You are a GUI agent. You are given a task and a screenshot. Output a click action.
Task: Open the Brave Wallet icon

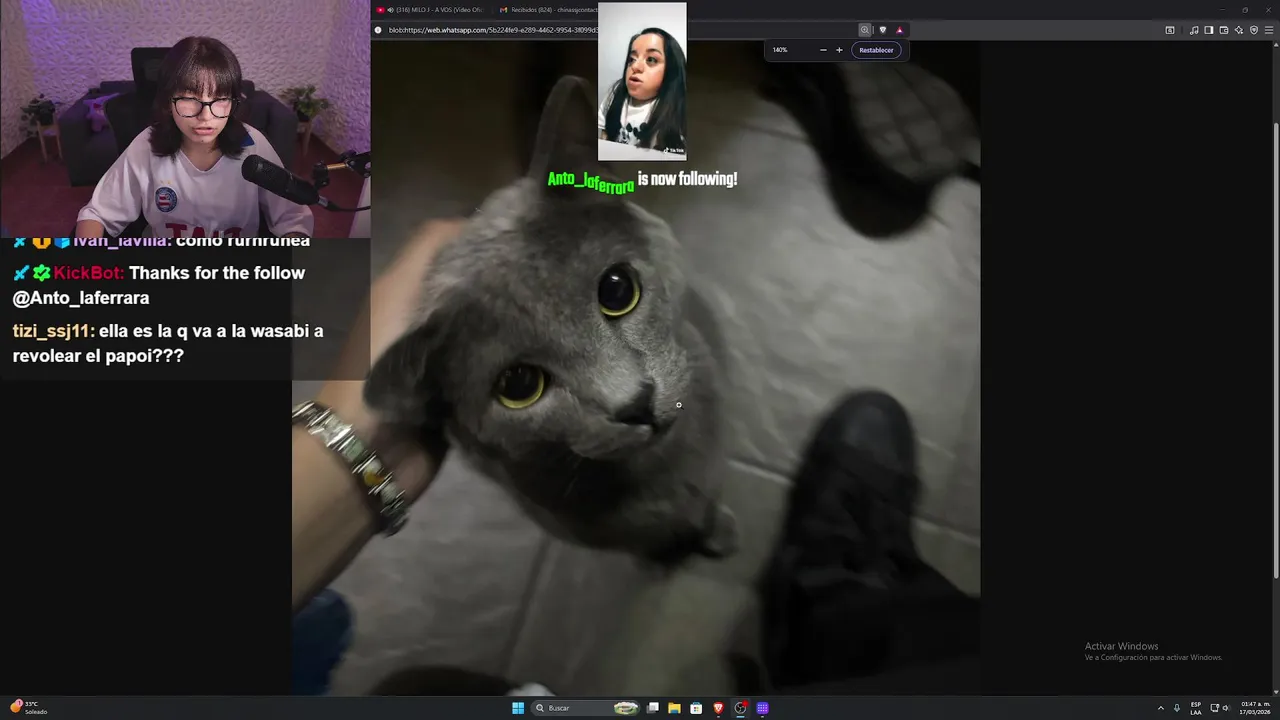[x=1224, y=30]
